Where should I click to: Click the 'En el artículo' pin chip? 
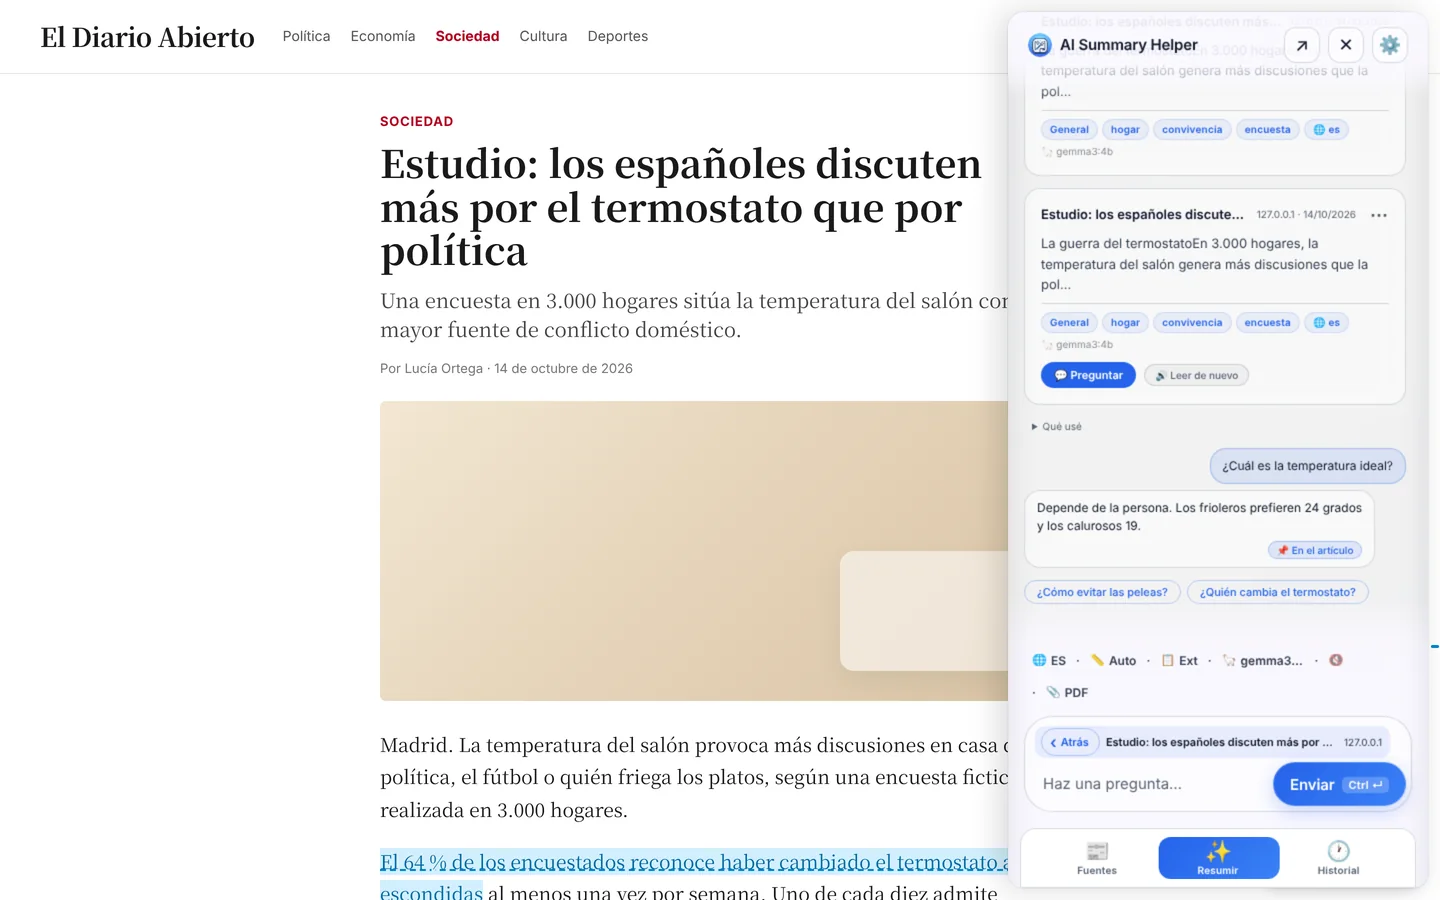pos(1315,550)
